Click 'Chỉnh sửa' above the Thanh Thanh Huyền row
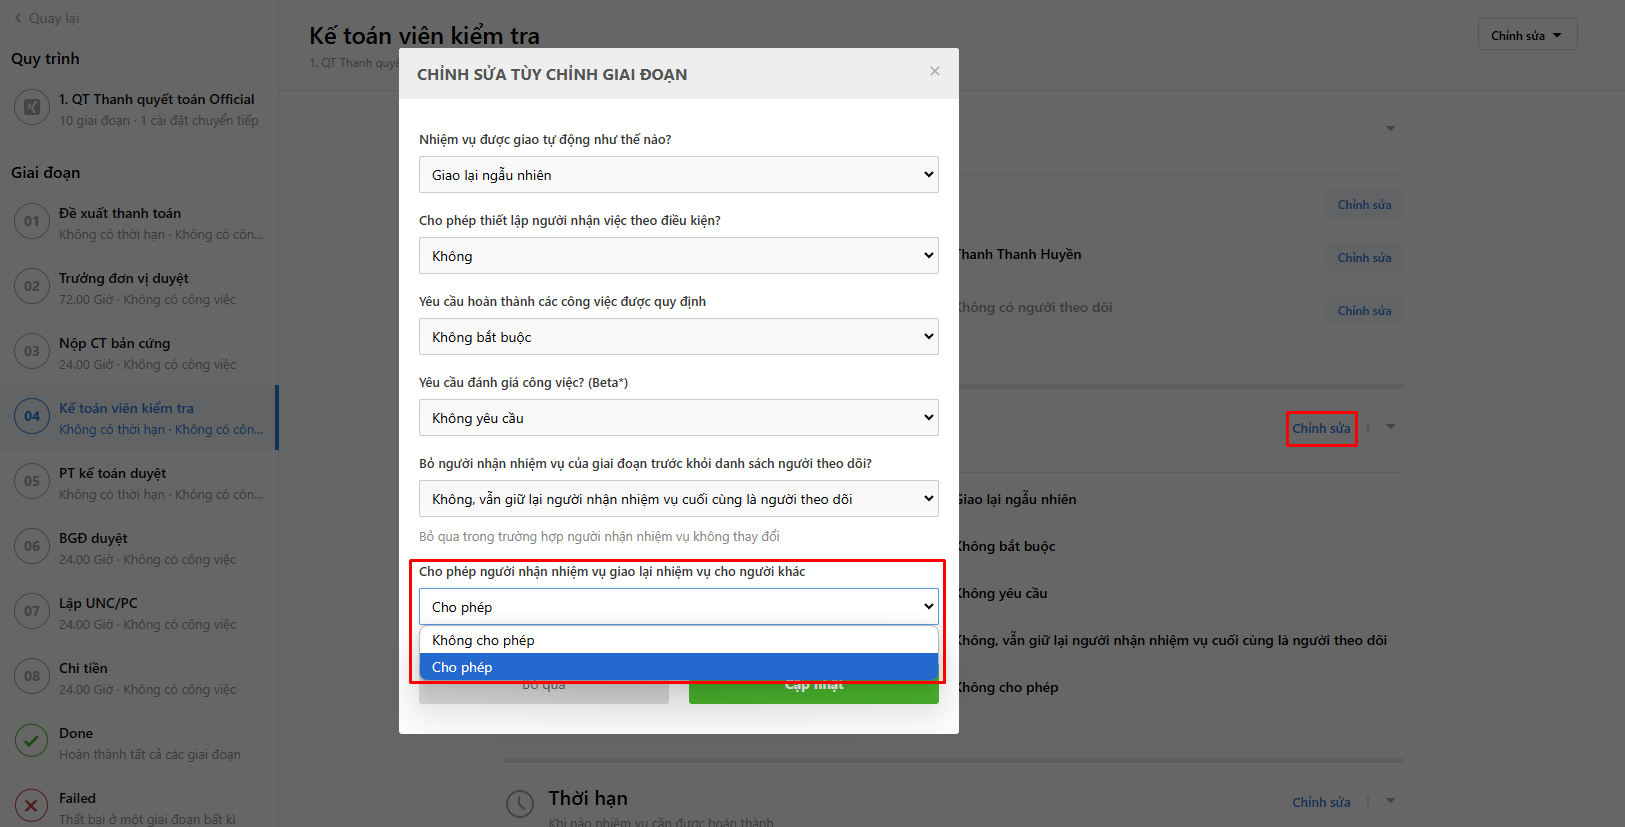The width and height of the screenshot is (1625, 827). tap(1364, 205)
